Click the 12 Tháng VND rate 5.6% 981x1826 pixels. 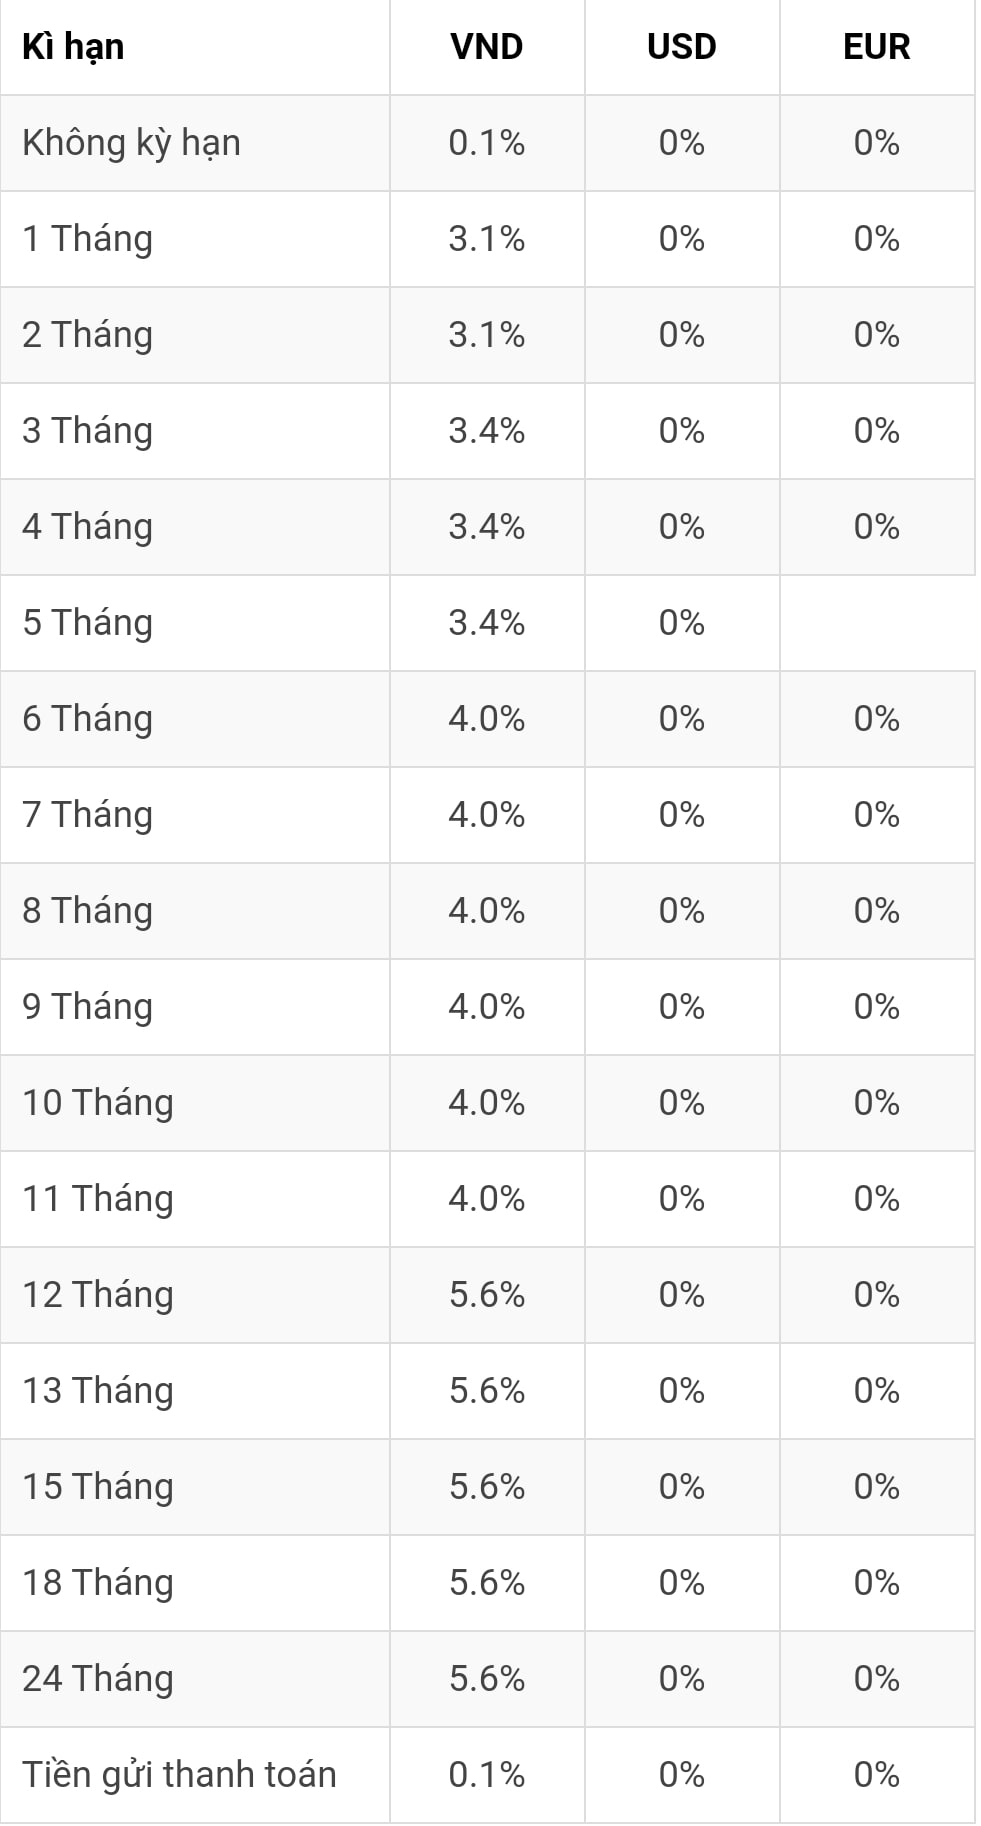point(487,1295)
